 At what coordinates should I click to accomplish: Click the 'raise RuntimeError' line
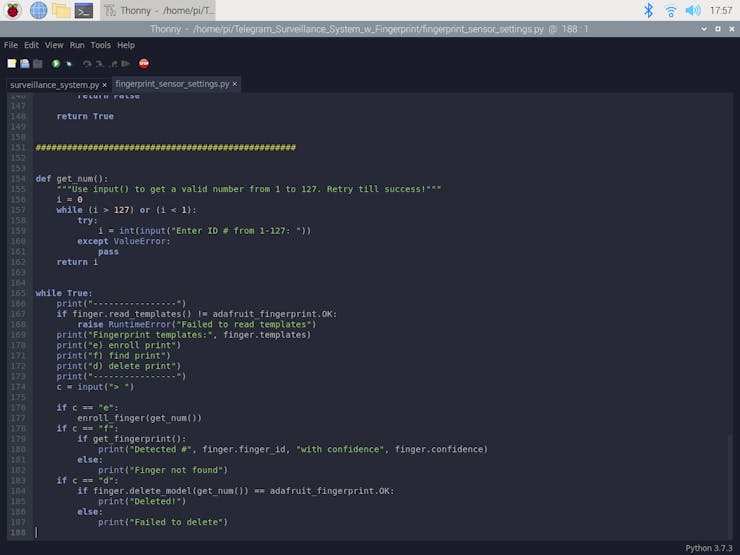(196, 324)
